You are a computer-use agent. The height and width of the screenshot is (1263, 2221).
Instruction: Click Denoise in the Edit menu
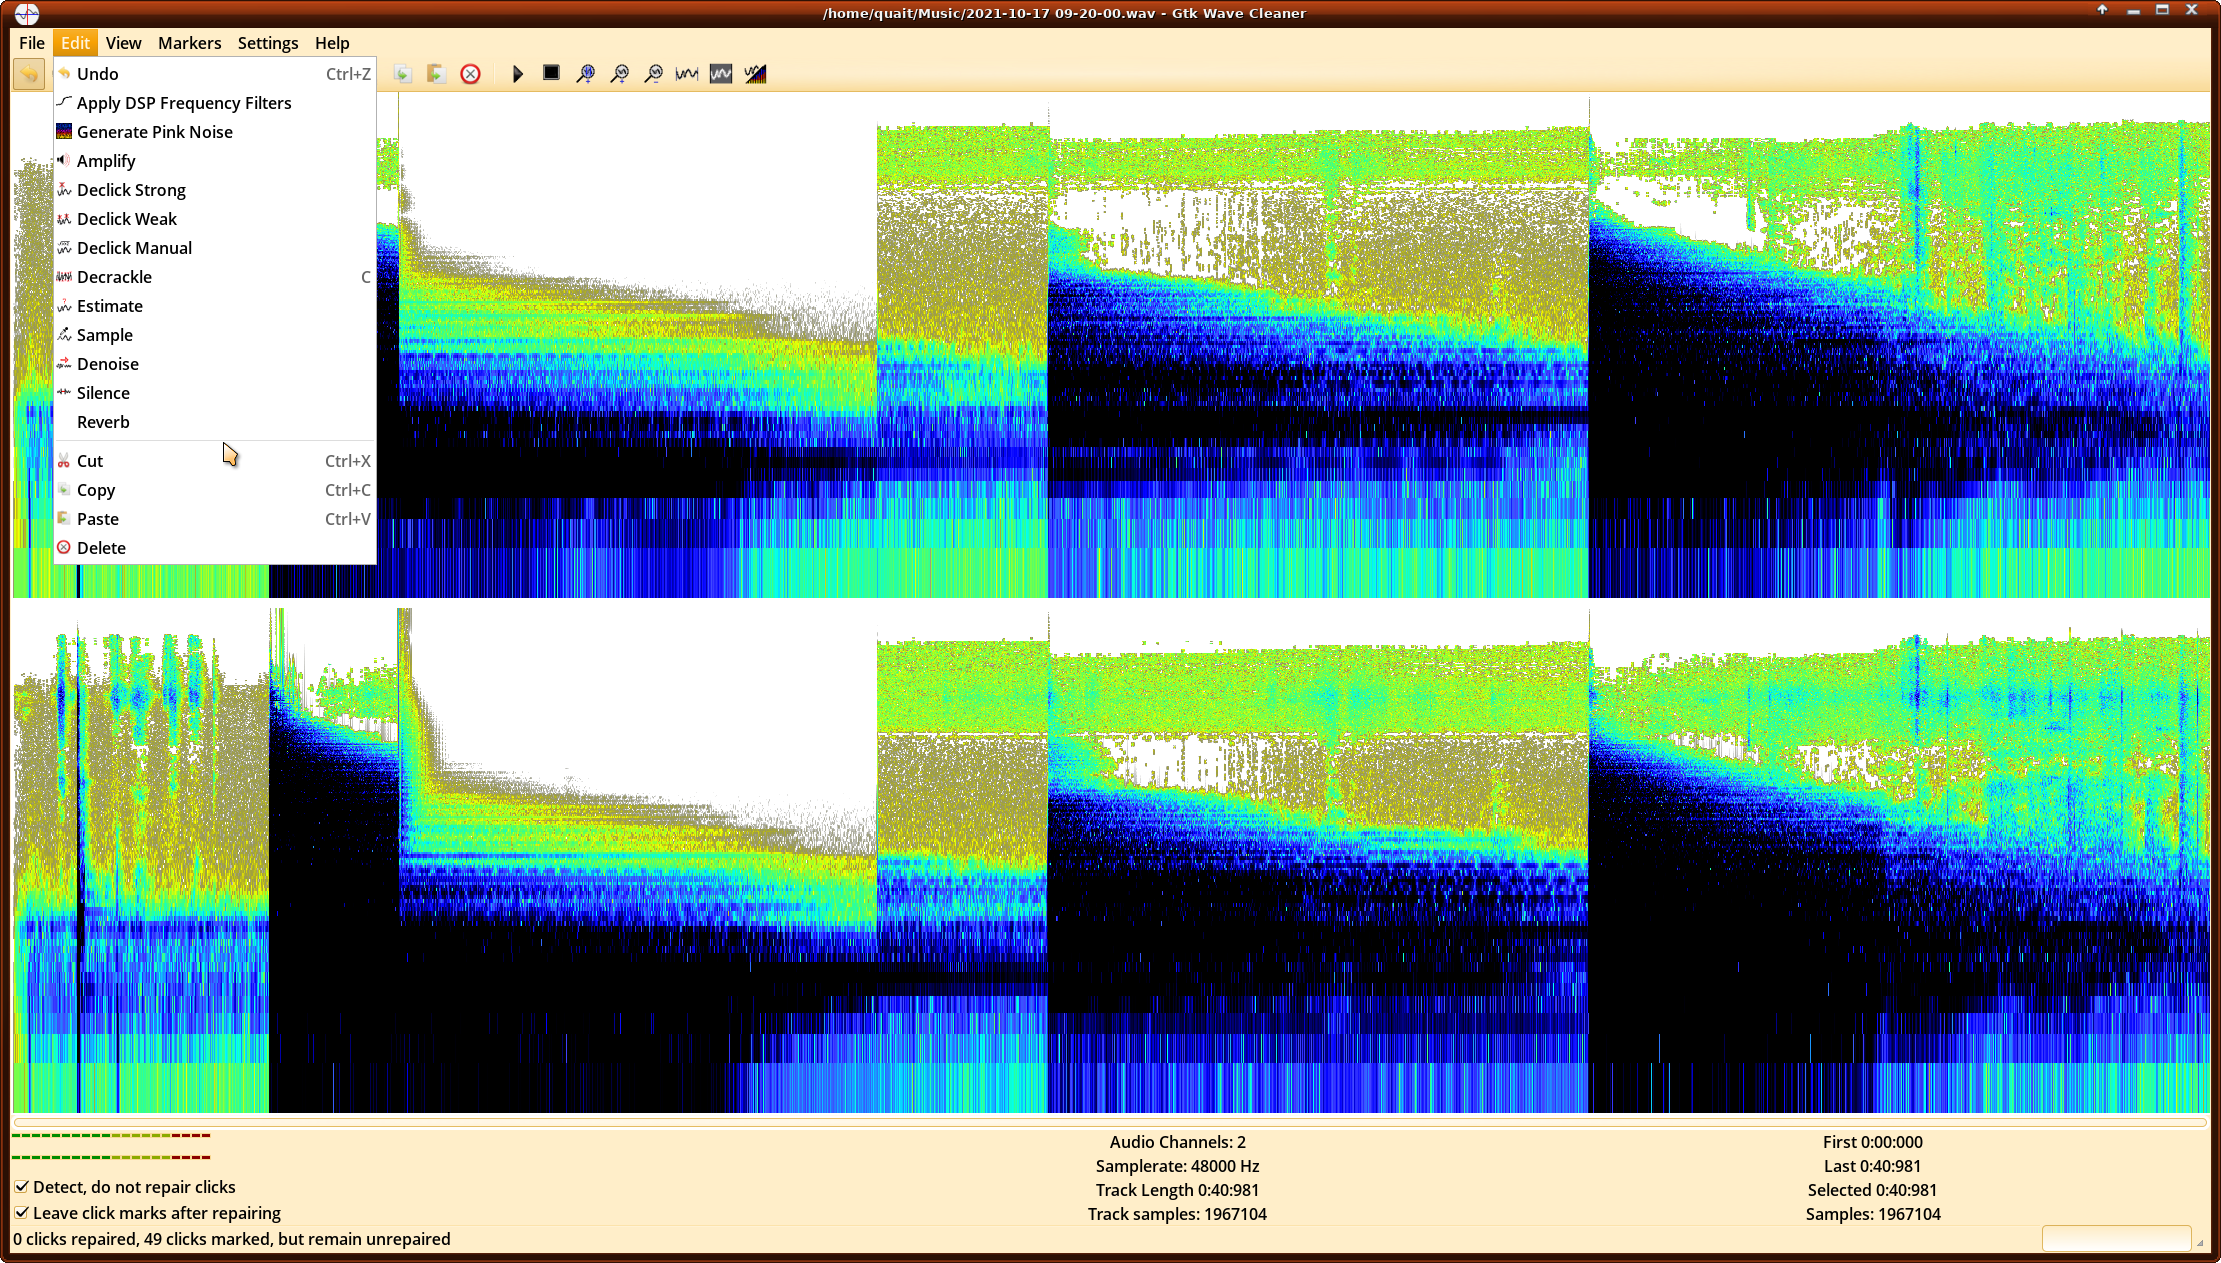click(108, 364)
